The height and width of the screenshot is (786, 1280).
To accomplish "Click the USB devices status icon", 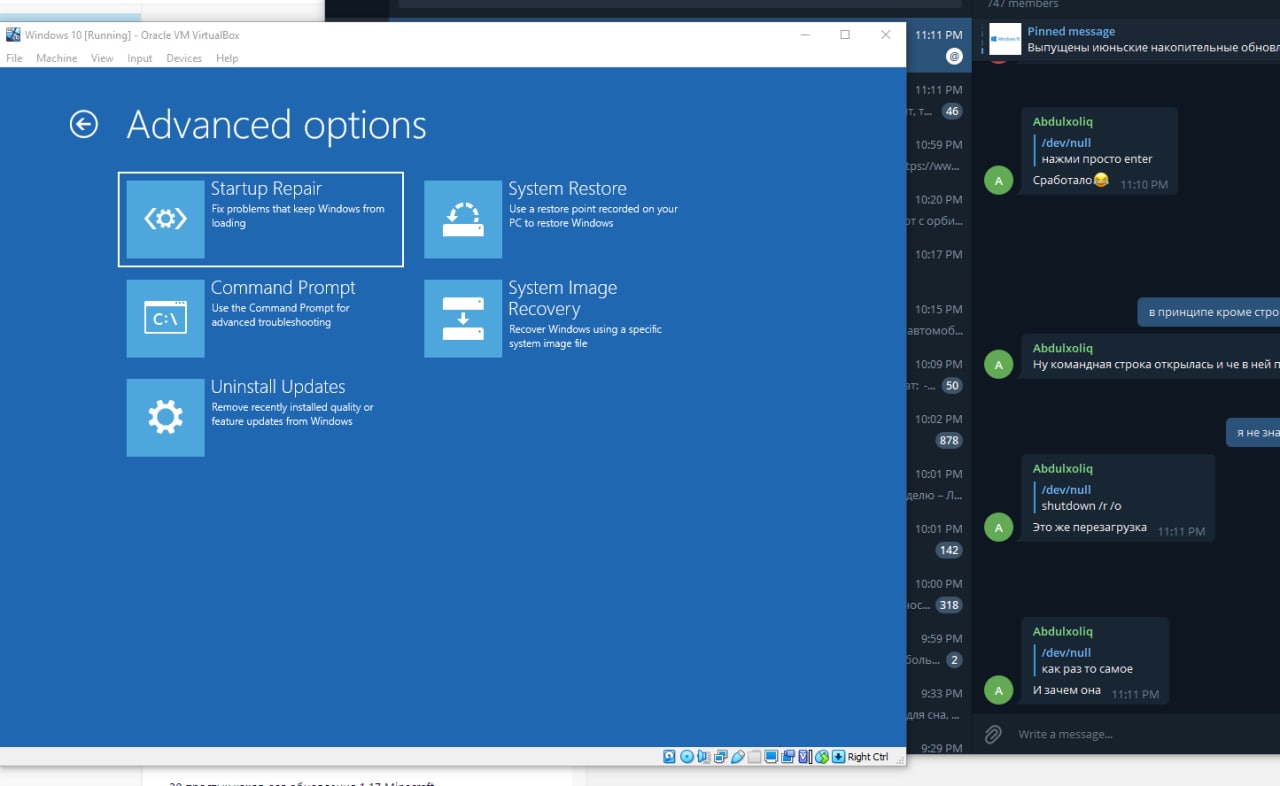I will point(738,756).
